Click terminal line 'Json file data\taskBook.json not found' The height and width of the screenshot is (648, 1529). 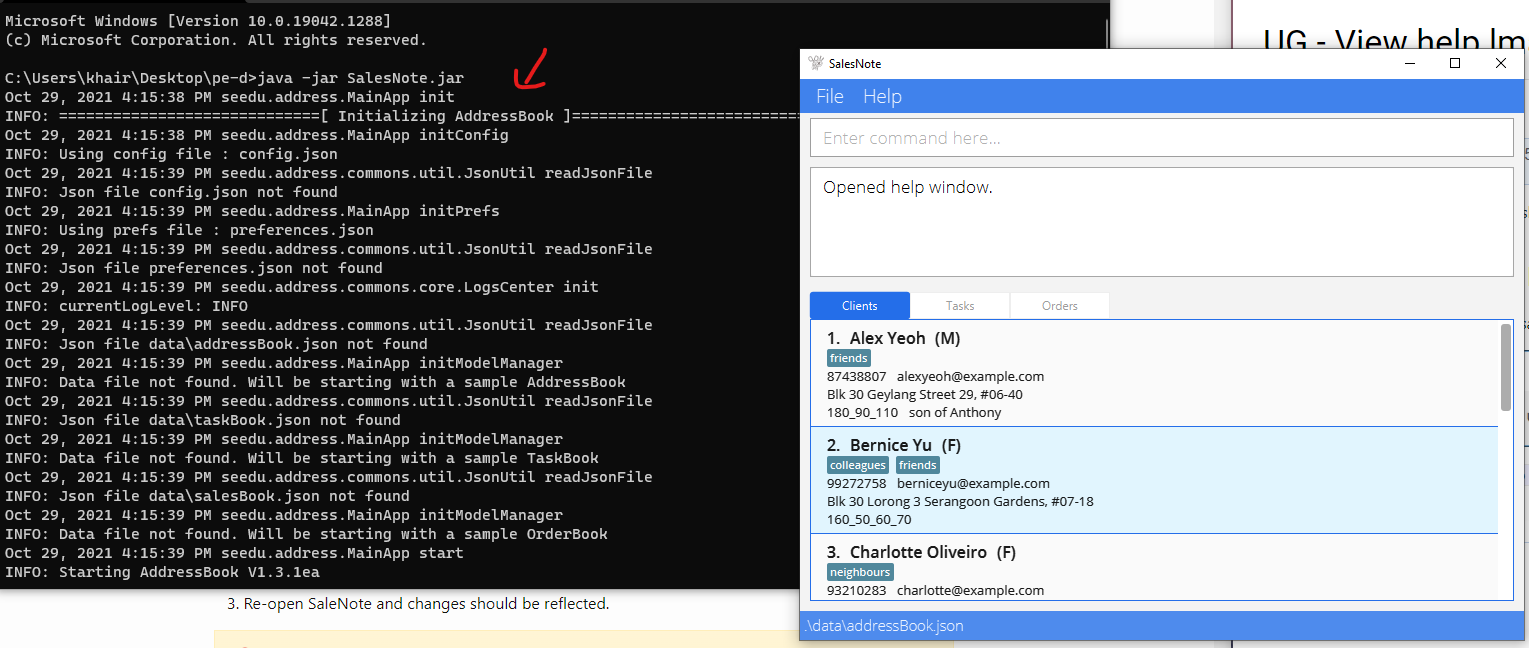pyautogui.click(x=230, y=420)
